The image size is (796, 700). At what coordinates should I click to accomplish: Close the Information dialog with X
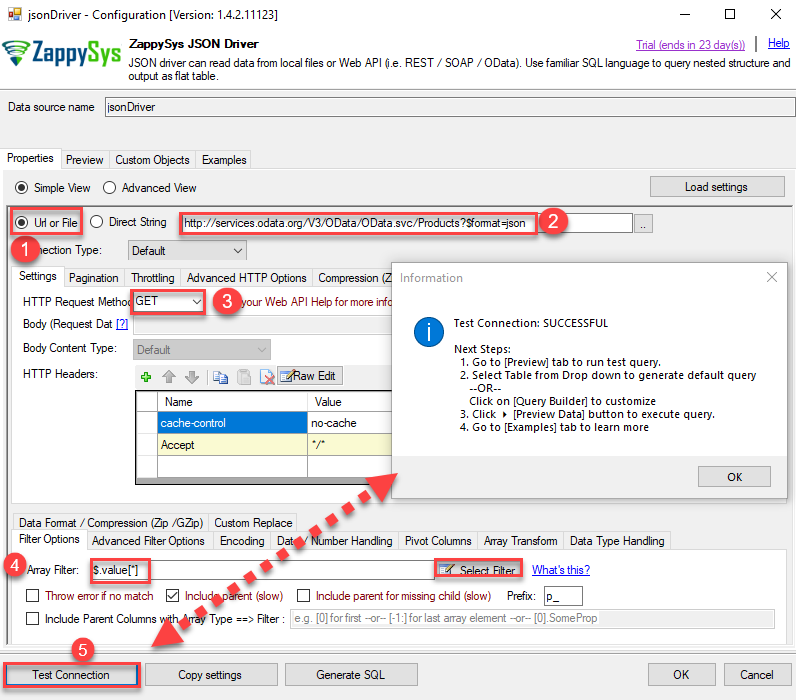click(772, 277)
